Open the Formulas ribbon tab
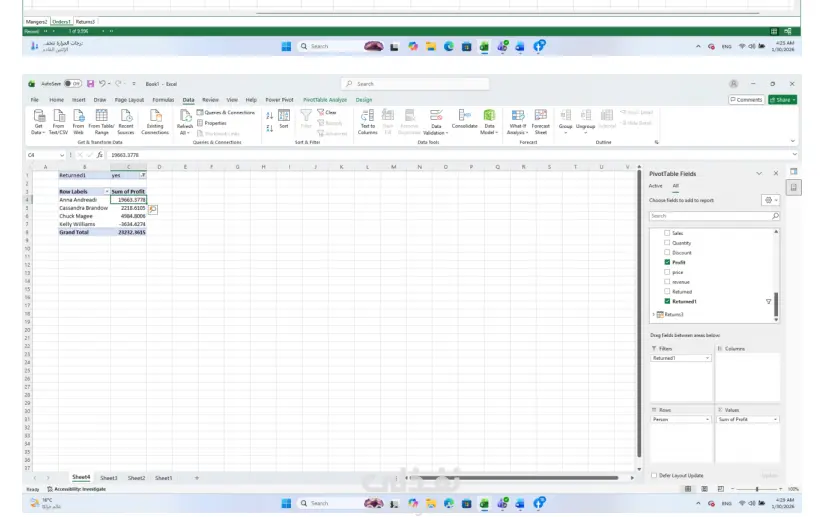 pos(163,100)
